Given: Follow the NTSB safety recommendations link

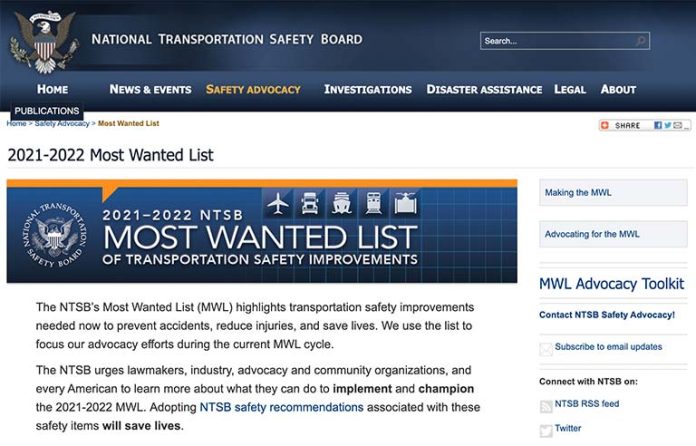Looking at the screenshot, I should [281, 407].
